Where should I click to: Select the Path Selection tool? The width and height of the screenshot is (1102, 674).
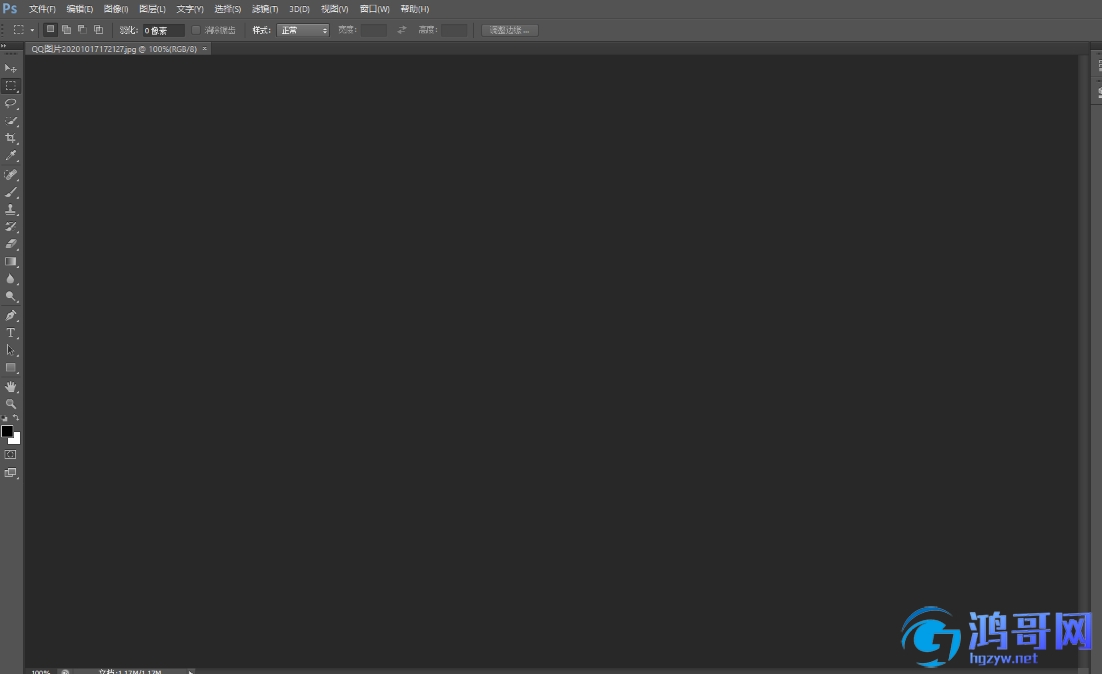click(11, 350)
